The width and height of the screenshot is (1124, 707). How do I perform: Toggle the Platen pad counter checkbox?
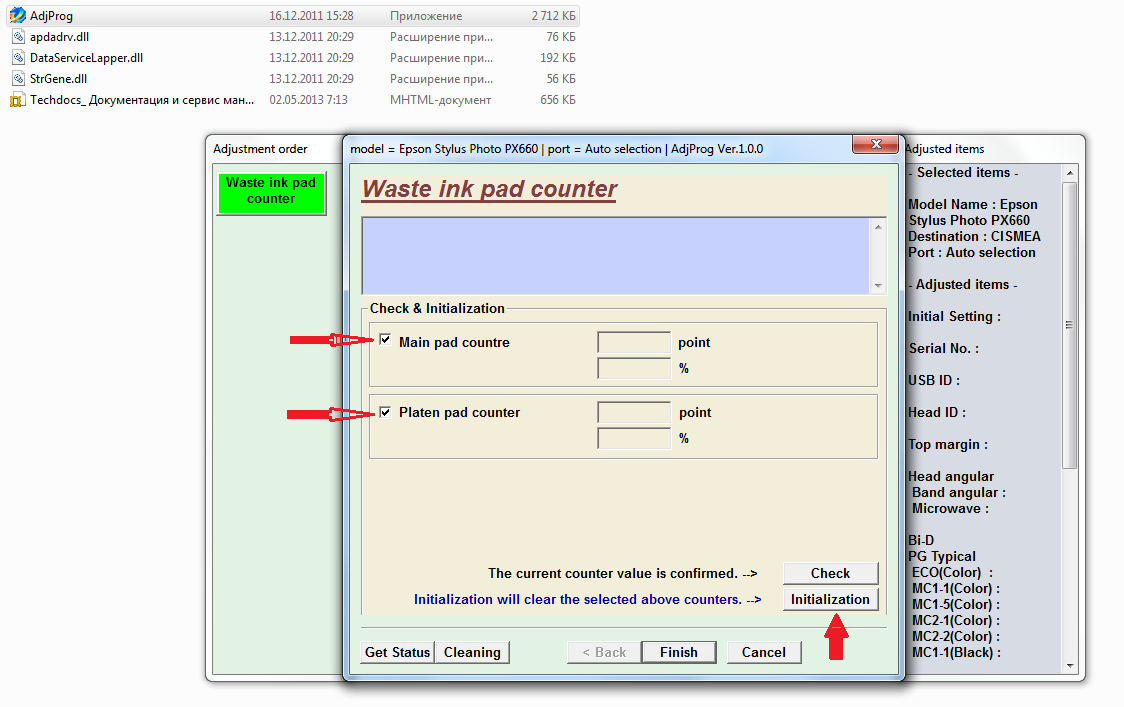point(386,412)
